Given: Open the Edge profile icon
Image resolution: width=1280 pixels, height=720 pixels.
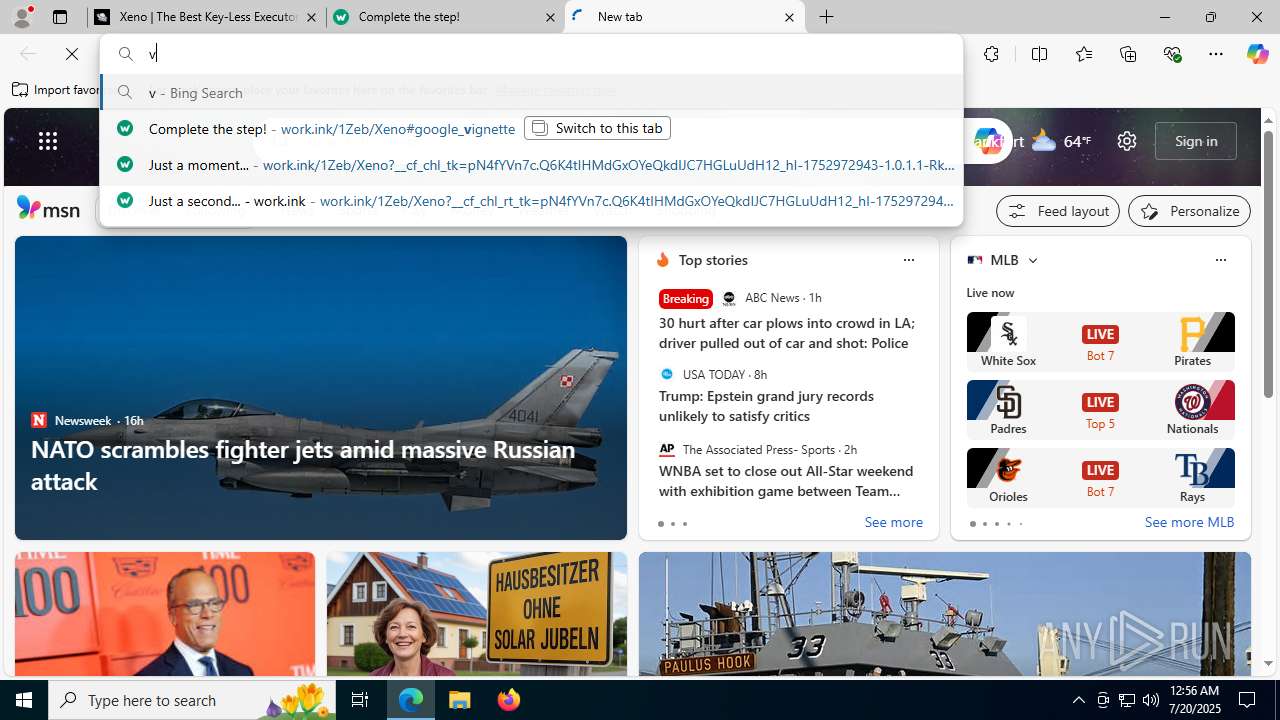Looking at the screenshot, I should [22, 17].
